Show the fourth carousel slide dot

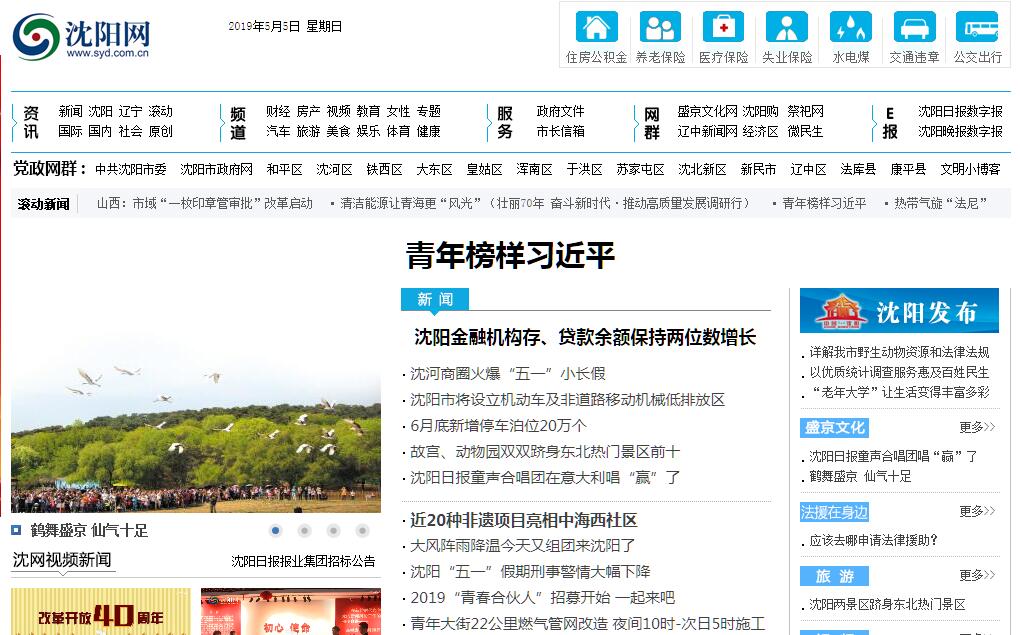363,531
